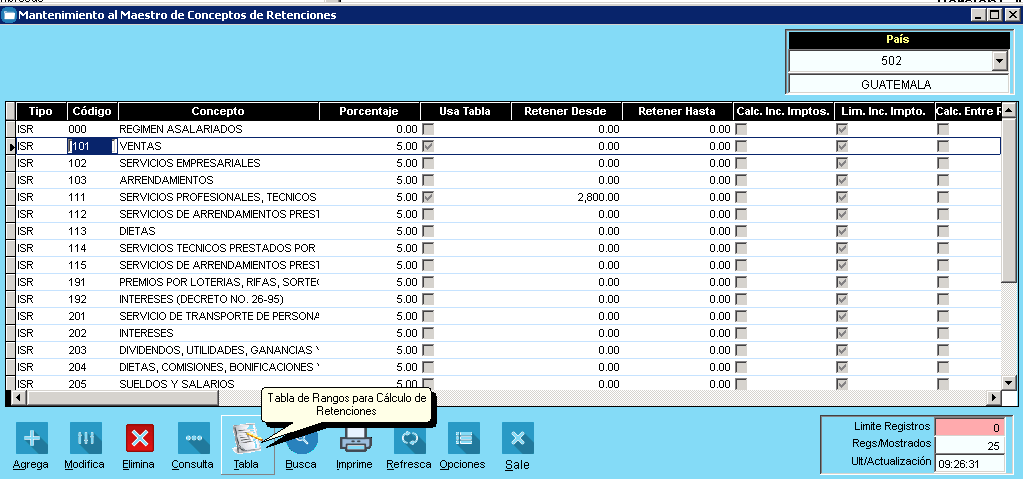Expand the País dropdown arrow

click(x=998, y=62)
